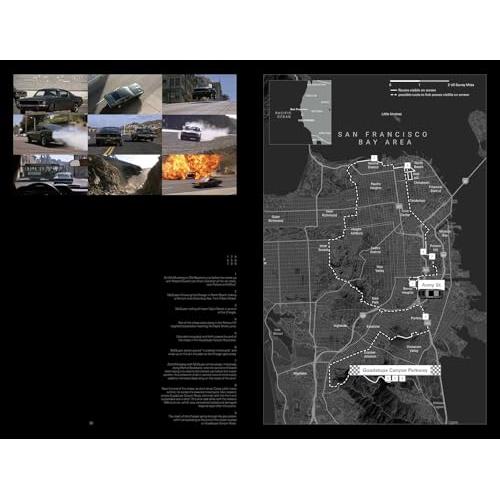The height and width of the screenshot is (500, 500).
Task: Click the highway shield on the Bay Bridge
Action: pyautogui.click(x=465, y=181)
